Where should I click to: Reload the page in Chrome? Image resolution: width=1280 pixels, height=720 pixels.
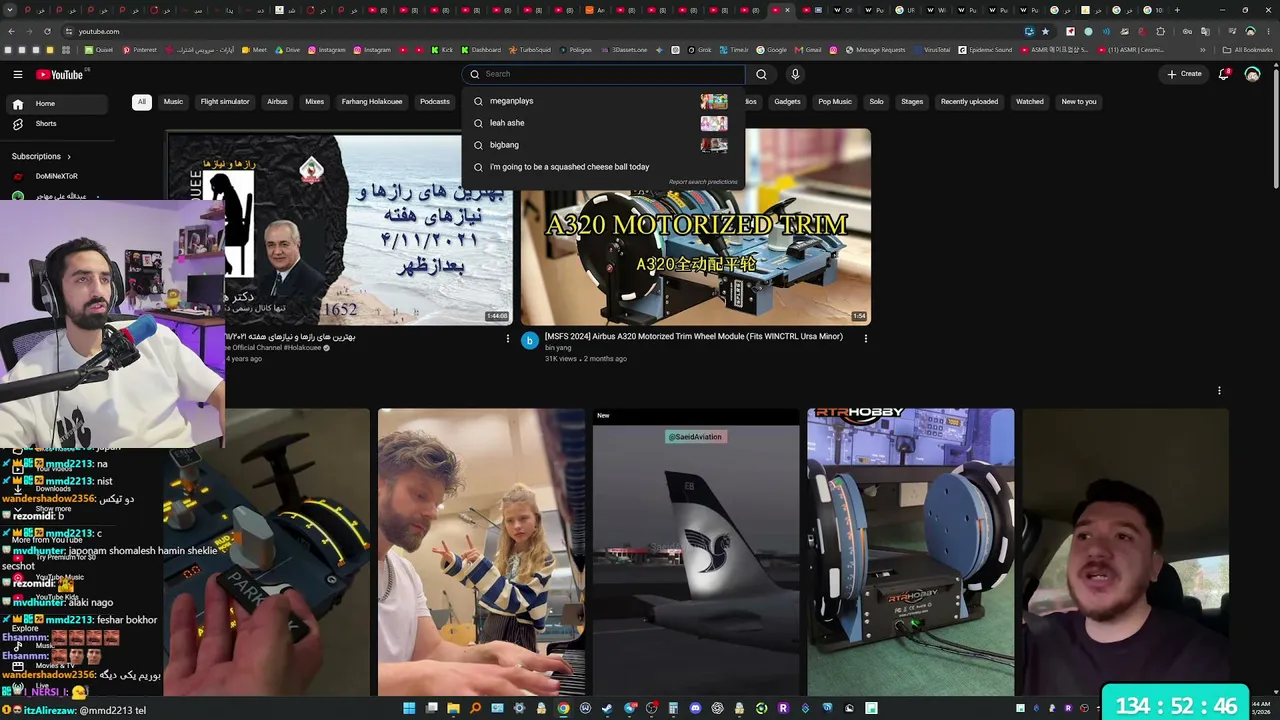(x=47, y=31)
